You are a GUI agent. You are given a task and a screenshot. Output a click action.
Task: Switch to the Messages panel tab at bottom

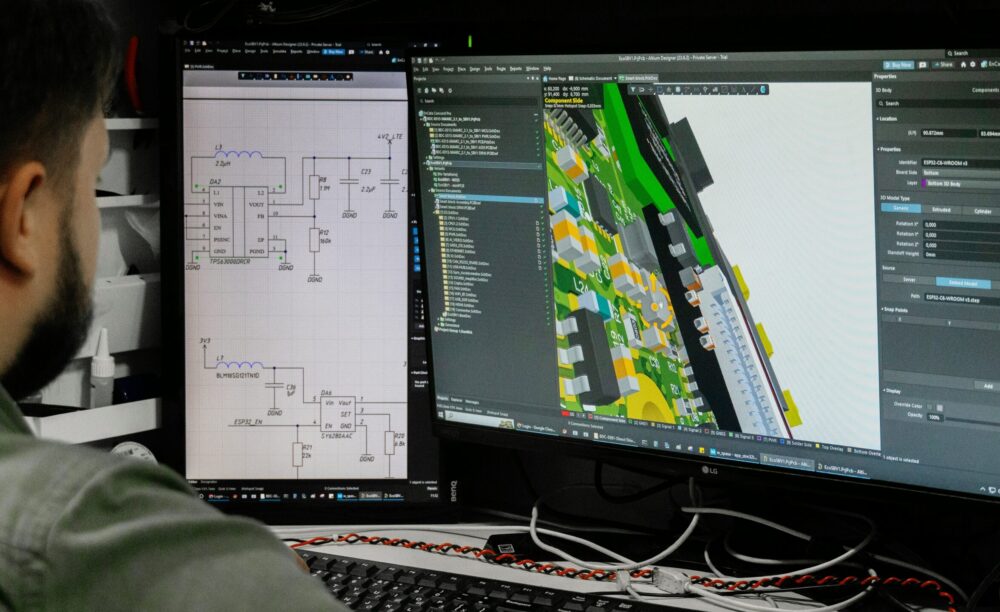(x=471, y=402)
